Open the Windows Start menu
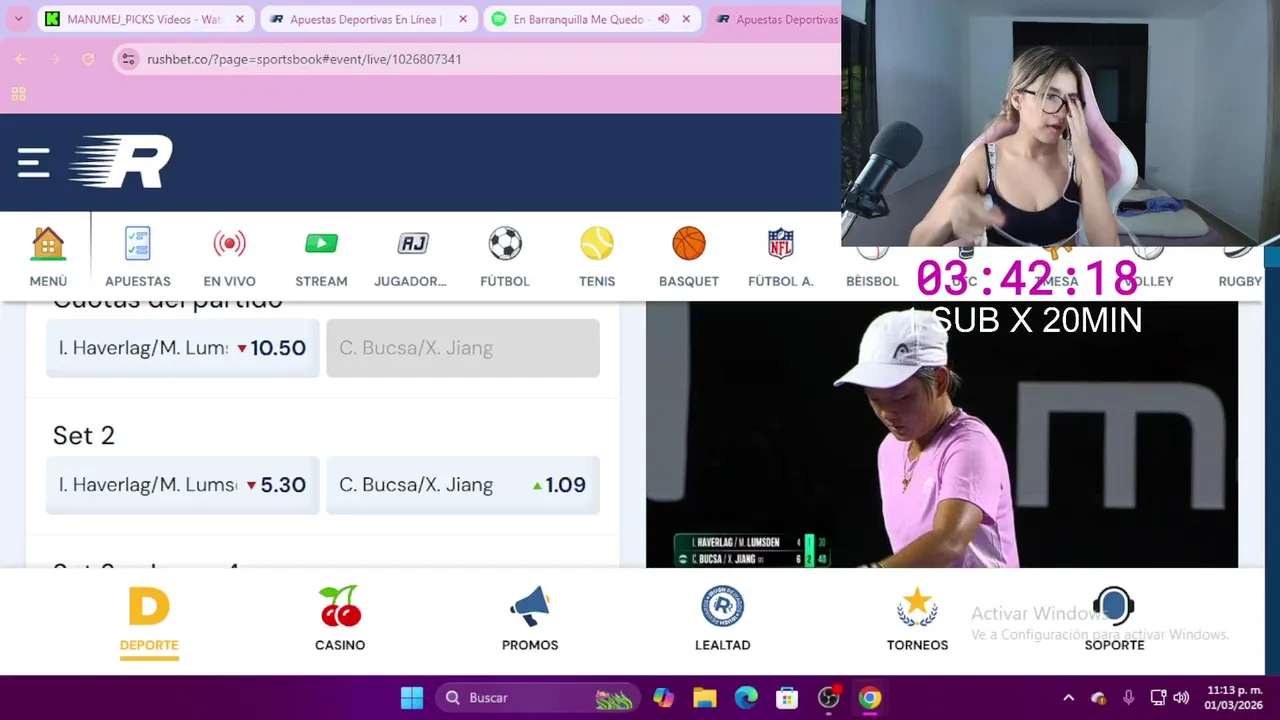The height and width of the screenshot is (720, 1280). coord(412,698)
